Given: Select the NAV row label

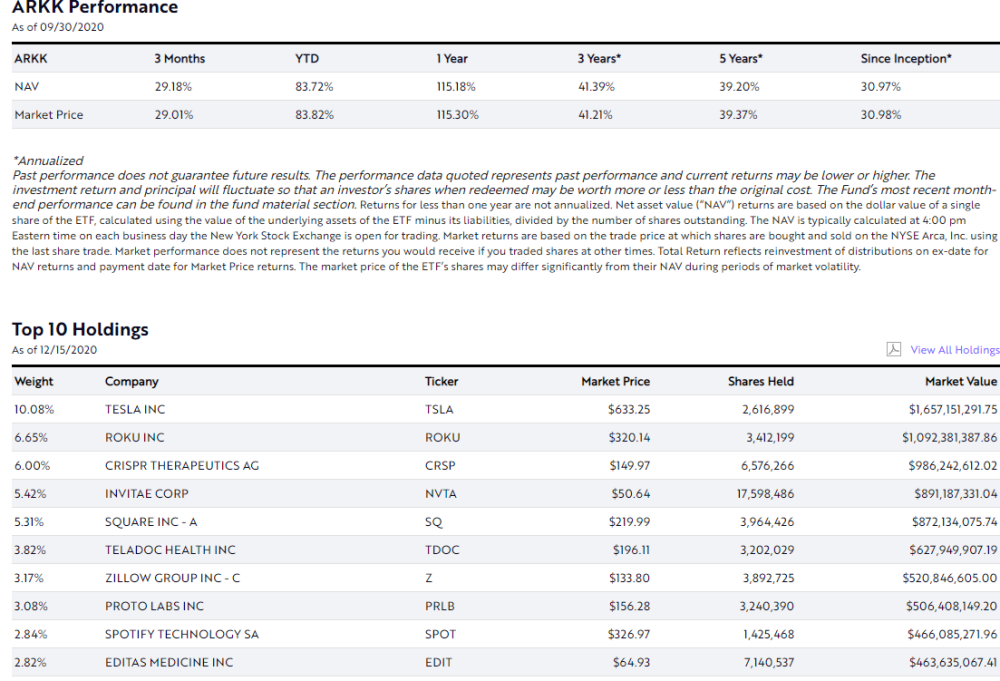Looking at the screenshot, I should click(x=27, y=87).
